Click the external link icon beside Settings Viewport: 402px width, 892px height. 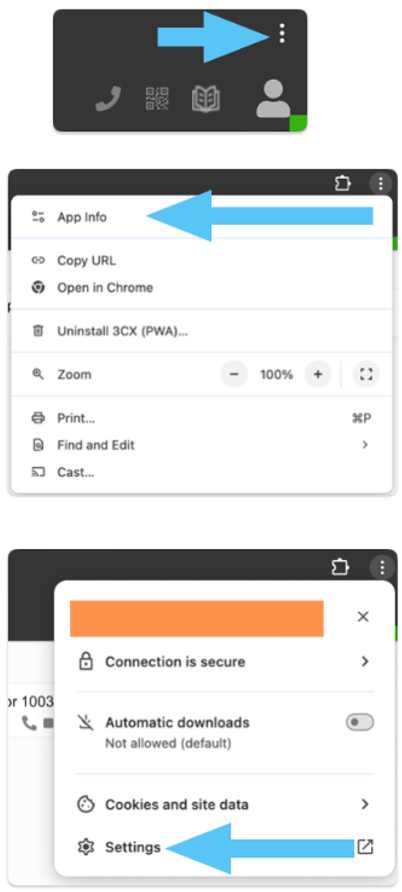pos(365,847)
